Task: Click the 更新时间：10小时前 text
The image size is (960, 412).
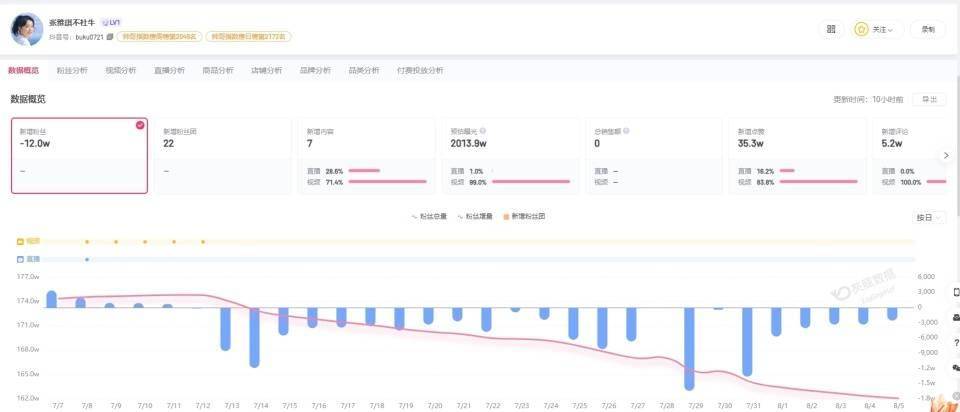Action: tap(868, 99)
